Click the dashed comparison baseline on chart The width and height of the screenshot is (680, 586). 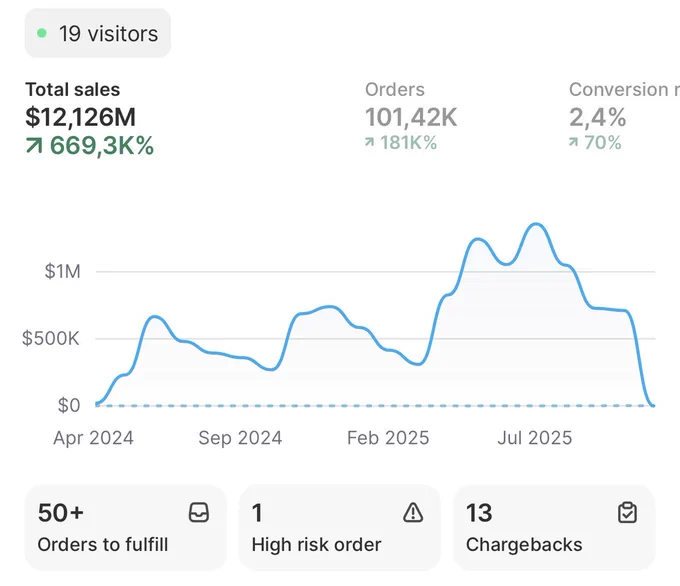tap(375, 406)
